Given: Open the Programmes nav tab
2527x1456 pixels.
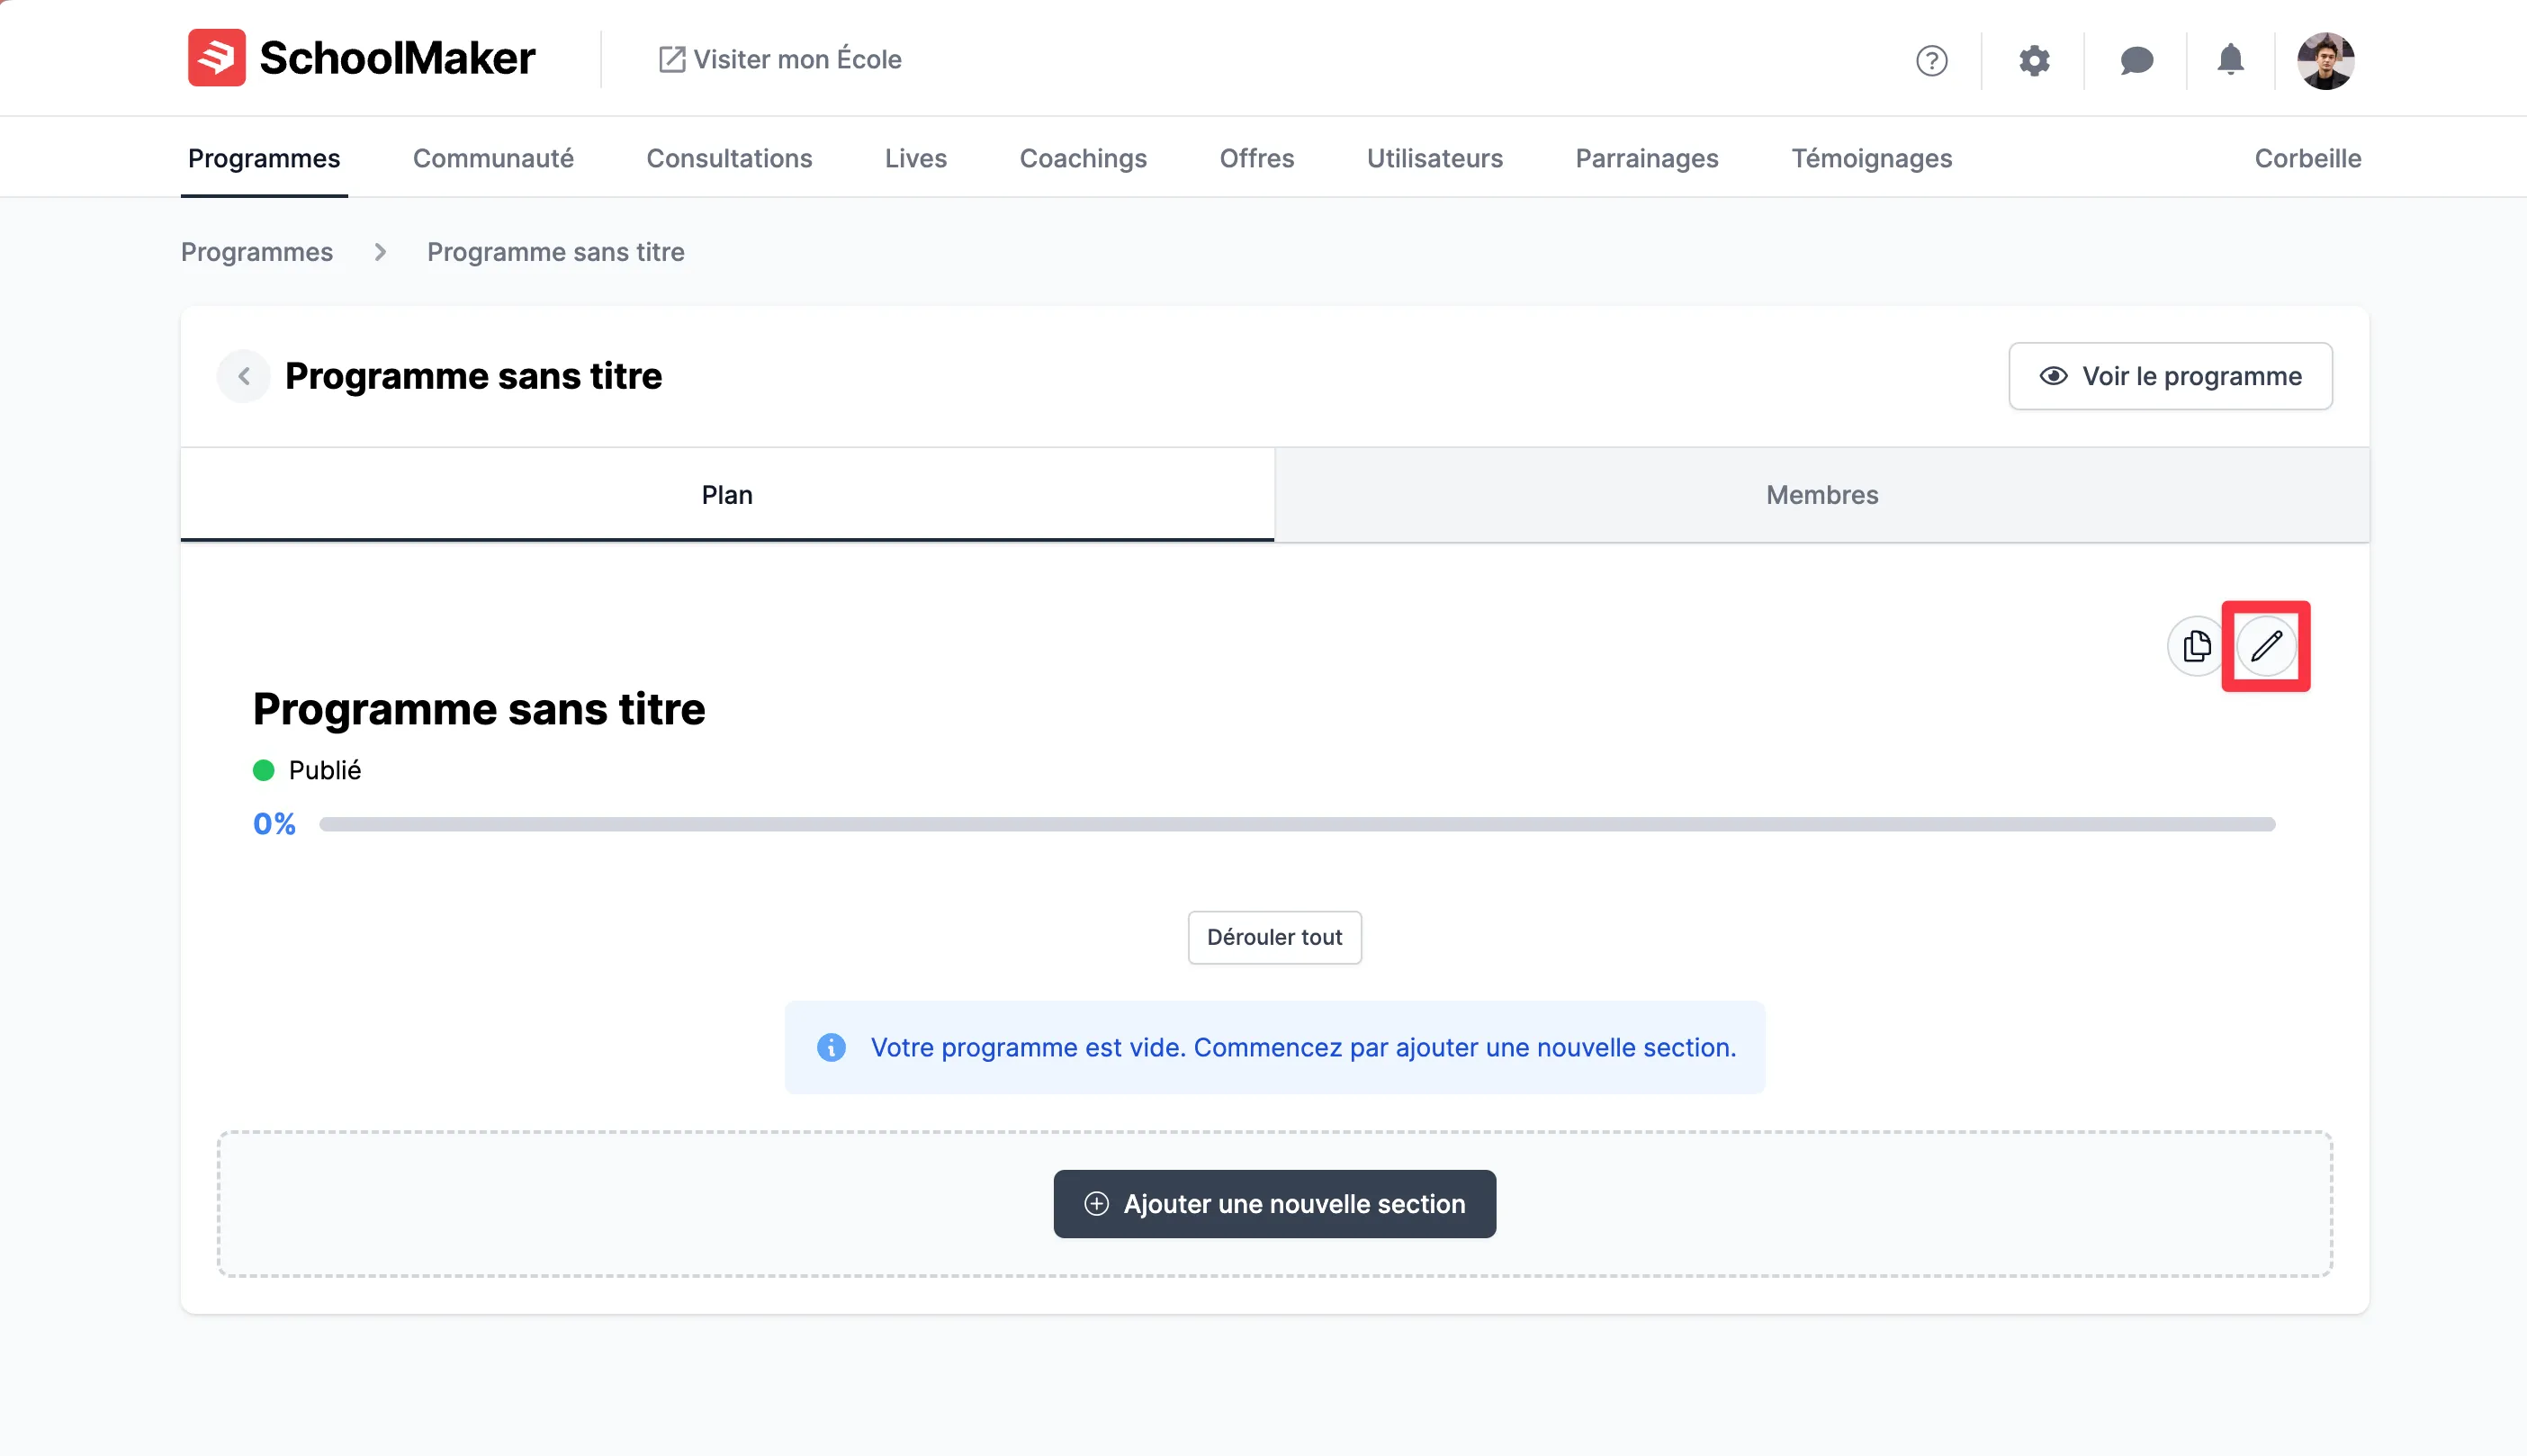Looking at the screenshot, I should point(264,158).
